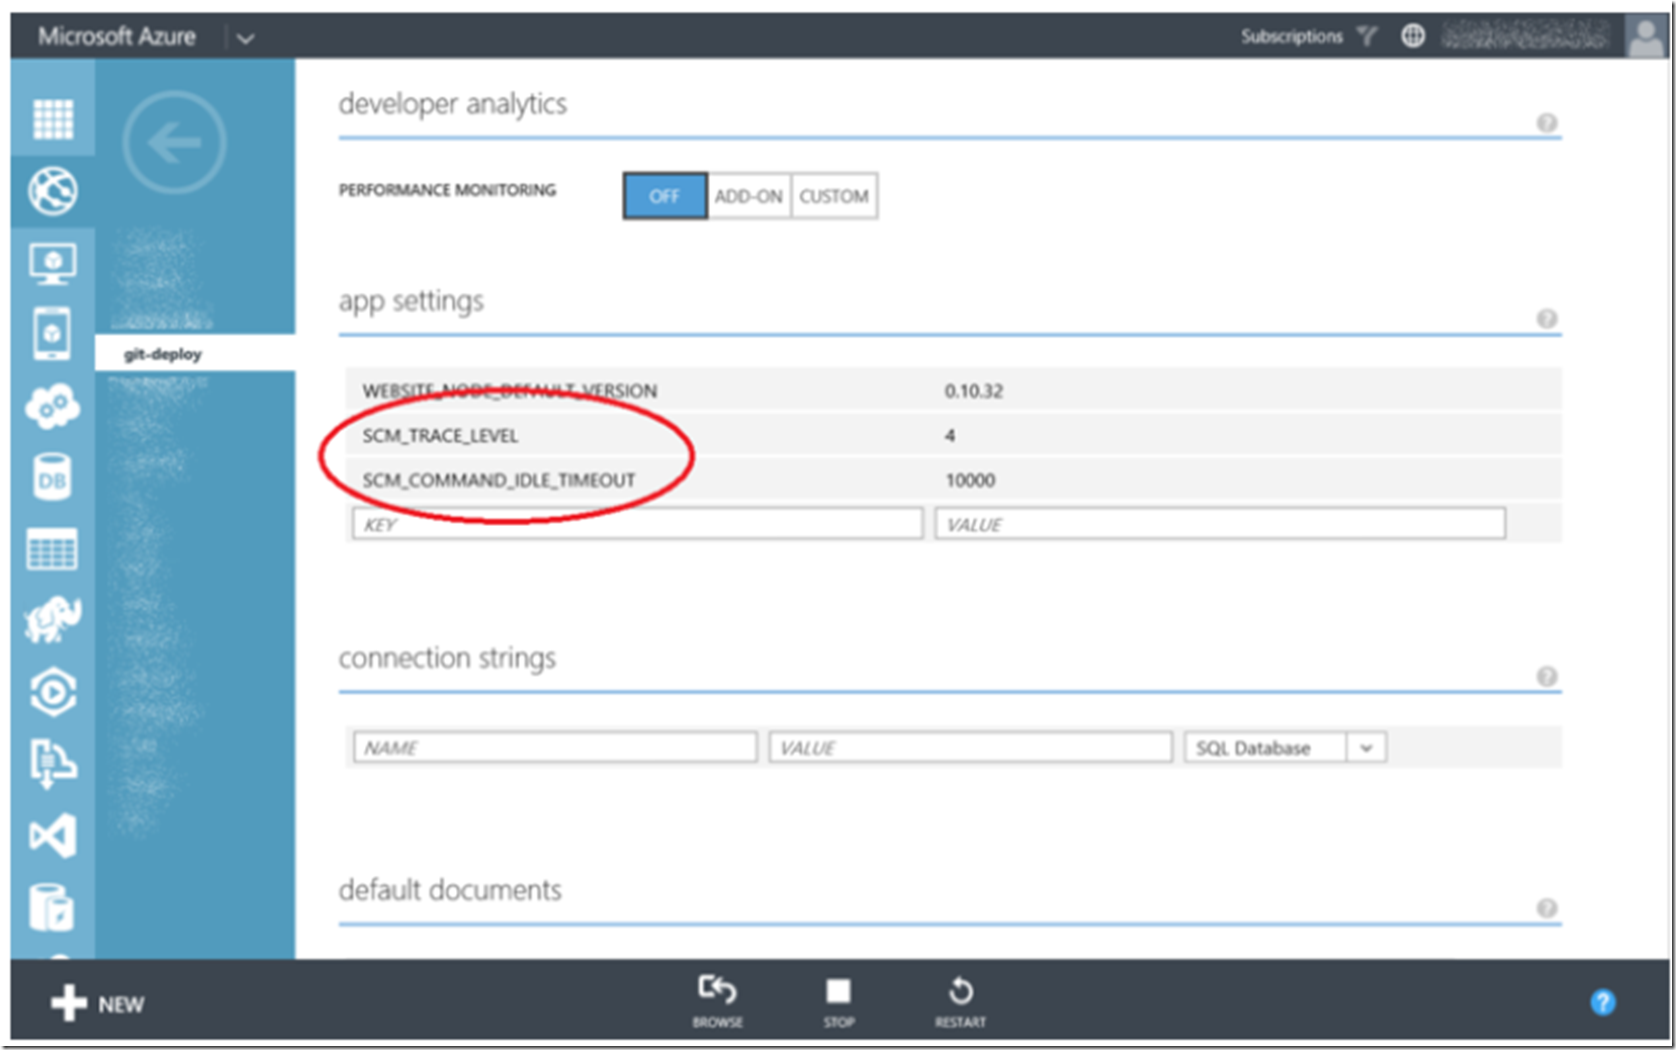The image size is (1676, 1050).
Task: Expand the Microsoft Azure header chevron
Action: click(245, 38)
